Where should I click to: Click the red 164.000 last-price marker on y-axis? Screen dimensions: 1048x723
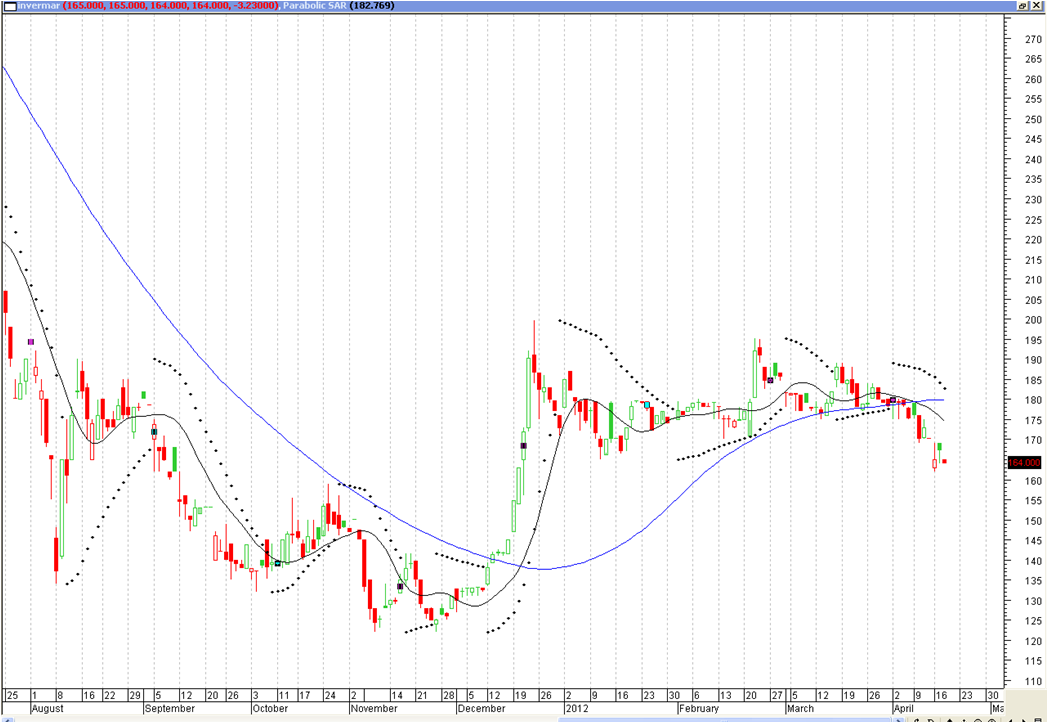tap(1024, 462)
